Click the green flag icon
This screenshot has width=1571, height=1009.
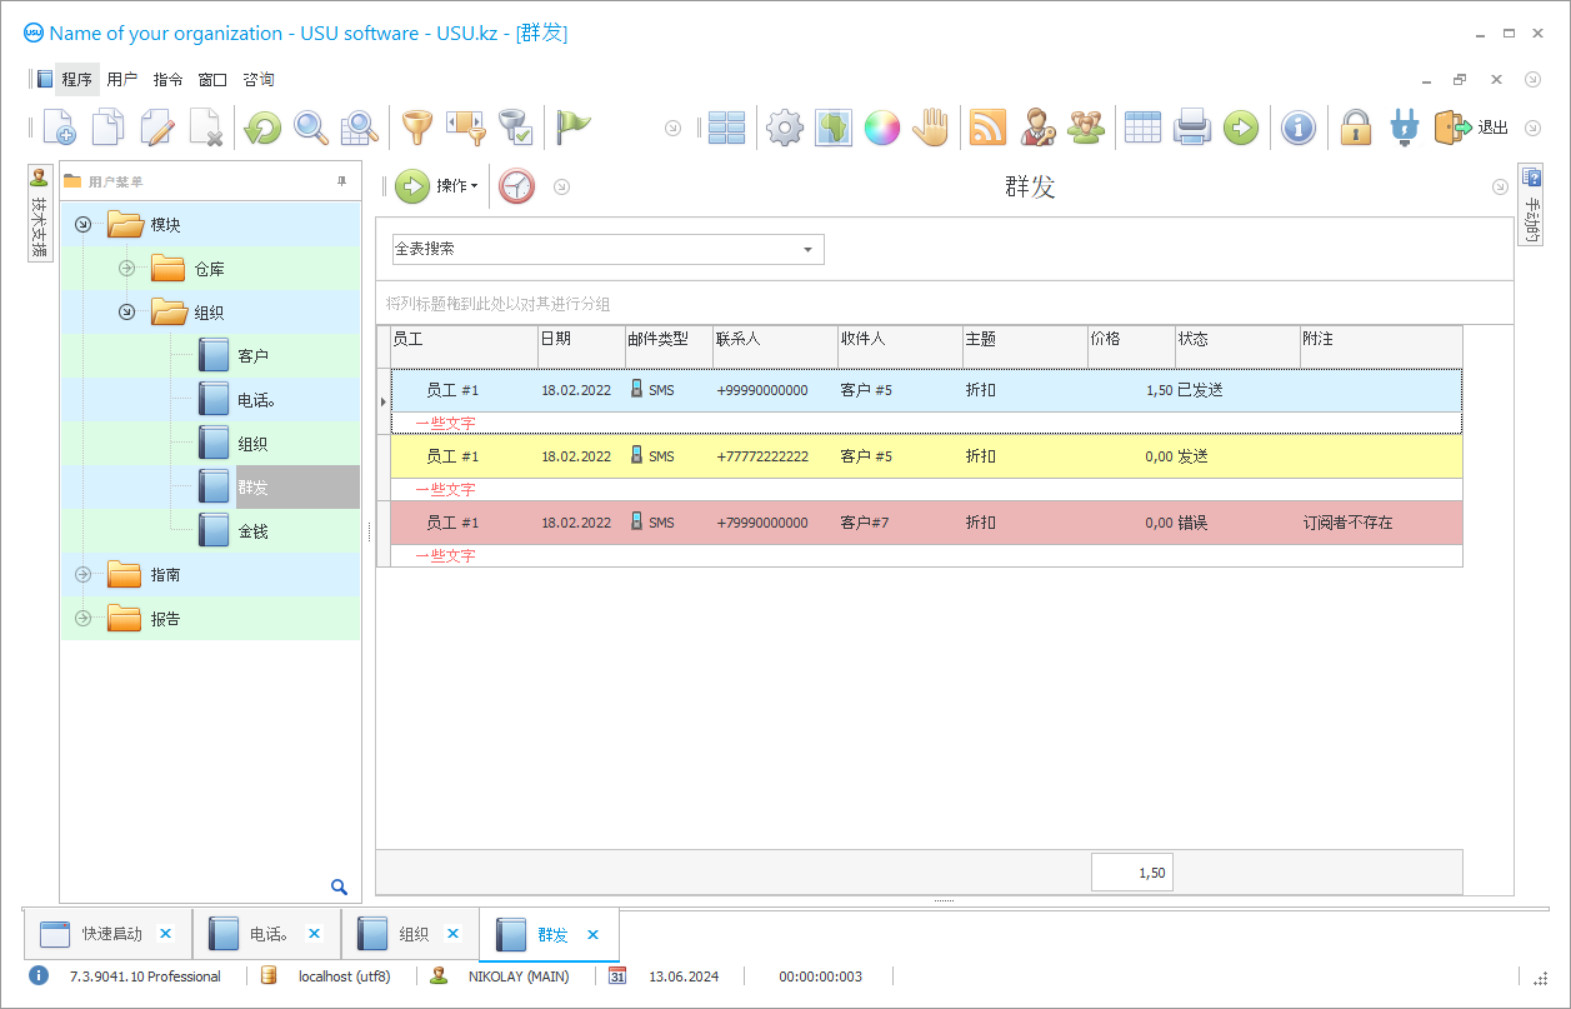point(573,126)
